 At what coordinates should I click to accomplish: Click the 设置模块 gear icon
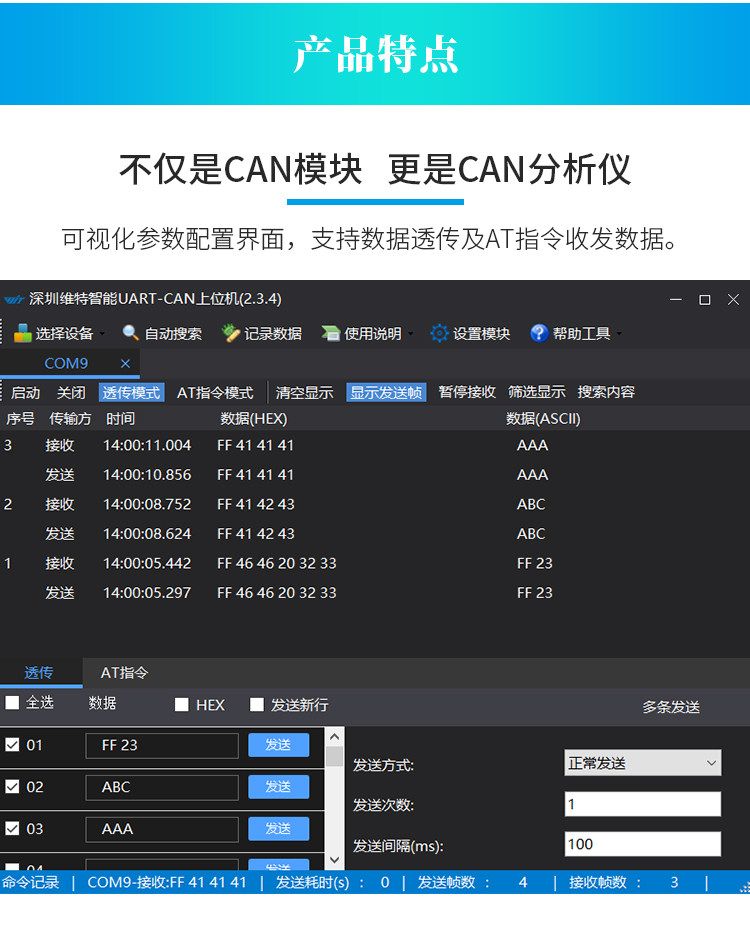439,333
